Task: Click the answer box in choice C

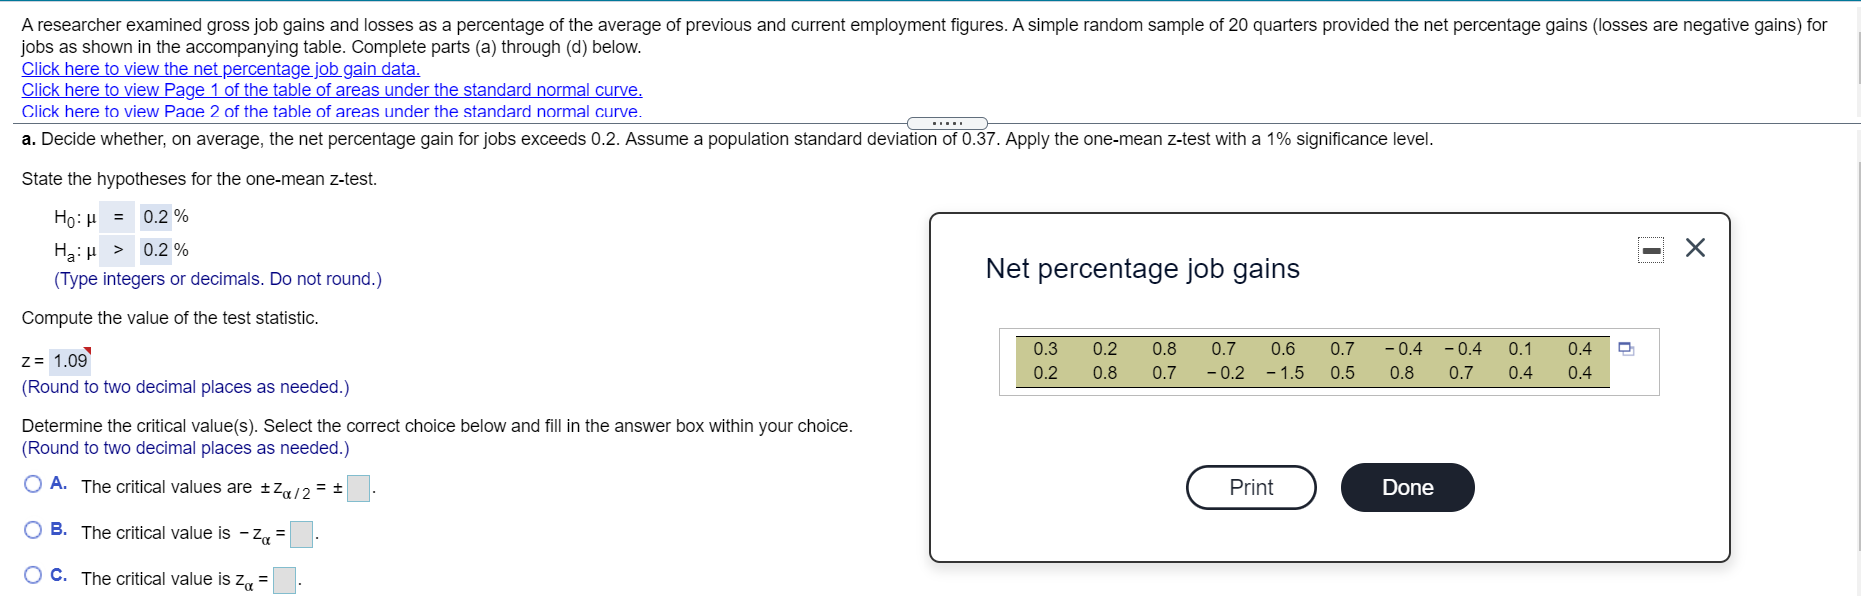Action: tap(283, 580)
